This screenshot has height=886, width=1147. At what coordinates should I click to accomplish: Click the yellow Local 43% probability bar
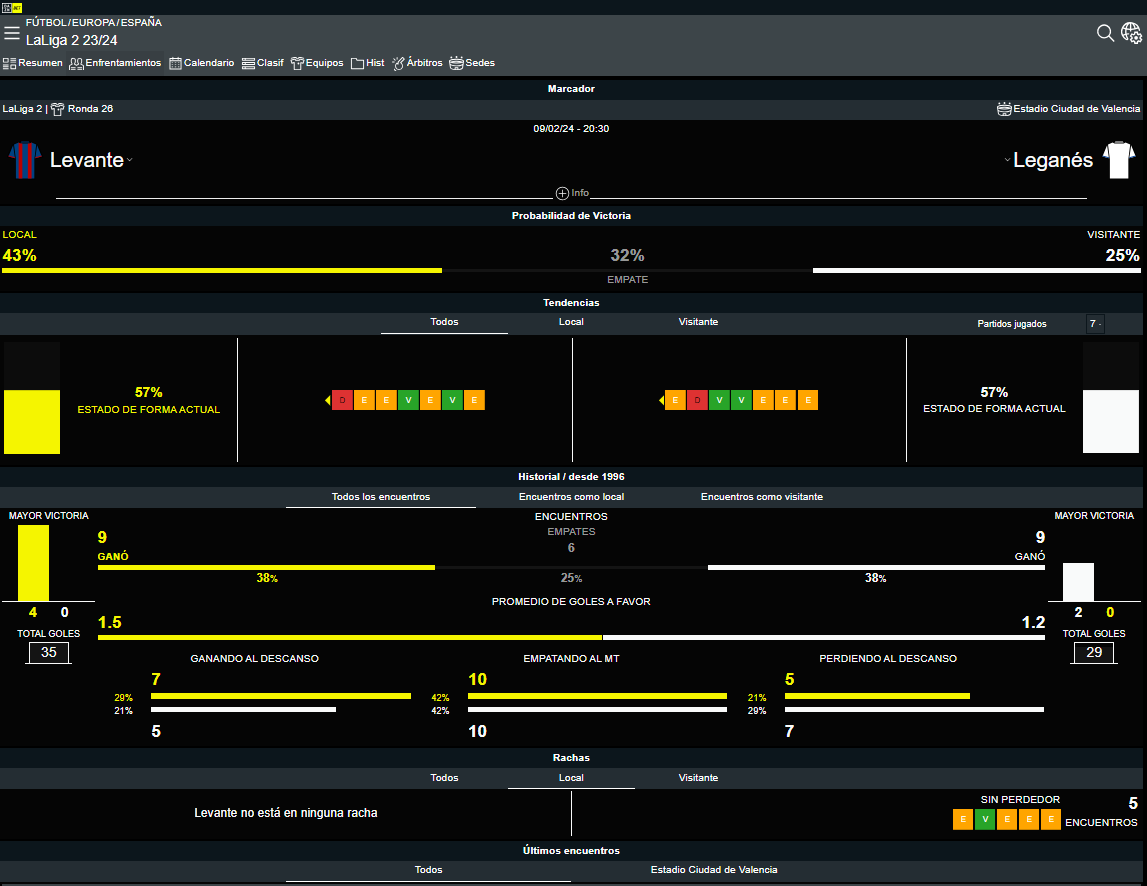click(x=221, y=270)
